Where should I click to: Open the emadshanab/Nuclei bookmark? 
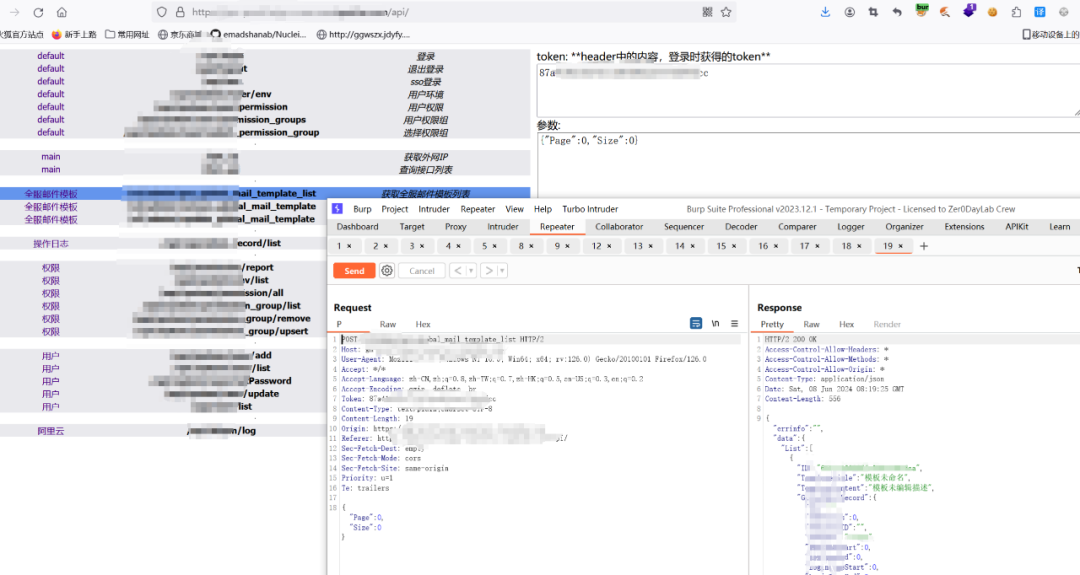tap(258, 34)
